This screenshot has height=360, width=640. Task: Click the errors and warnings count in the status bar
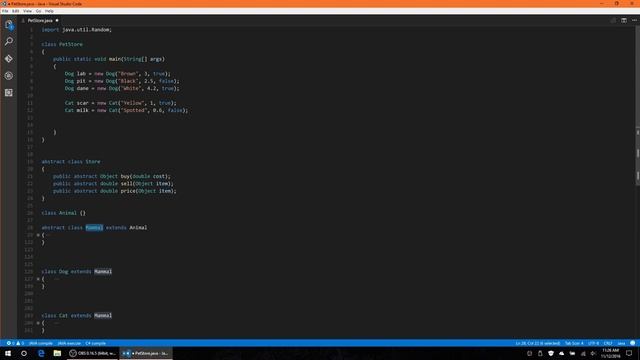(15, 343)
